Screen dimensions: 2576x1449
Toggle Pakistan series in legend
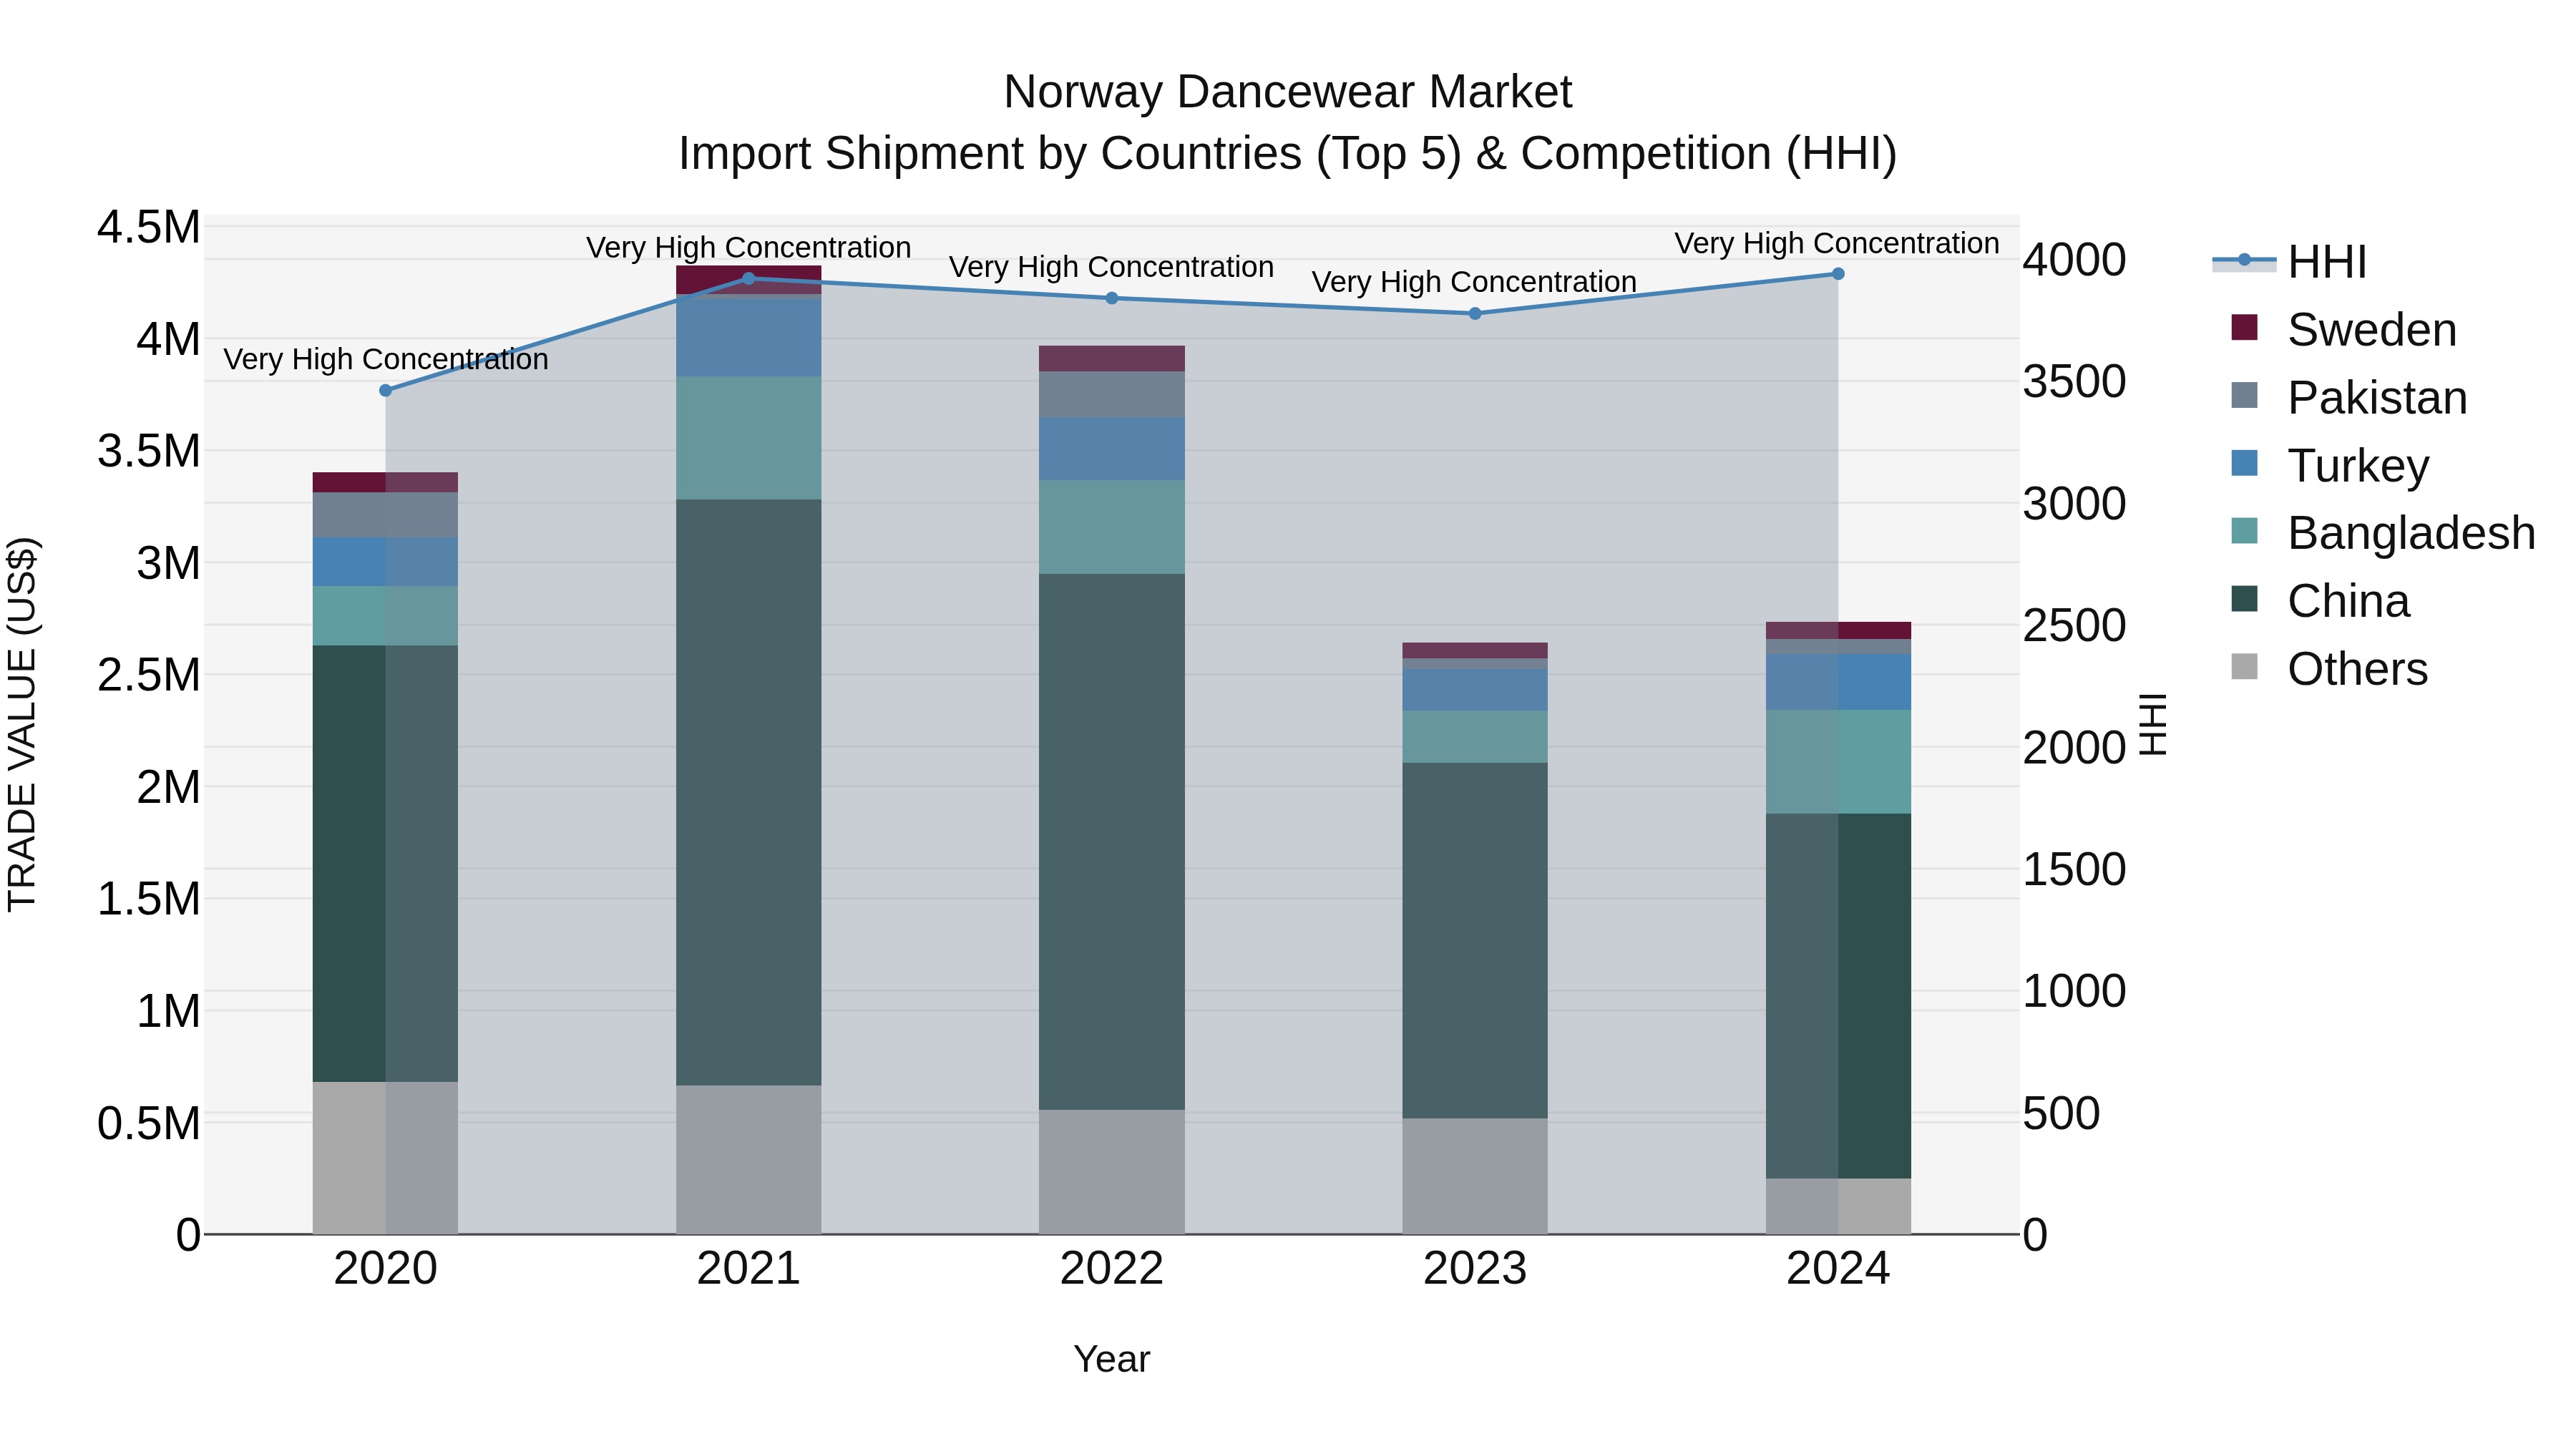(x=2349, y=397)
